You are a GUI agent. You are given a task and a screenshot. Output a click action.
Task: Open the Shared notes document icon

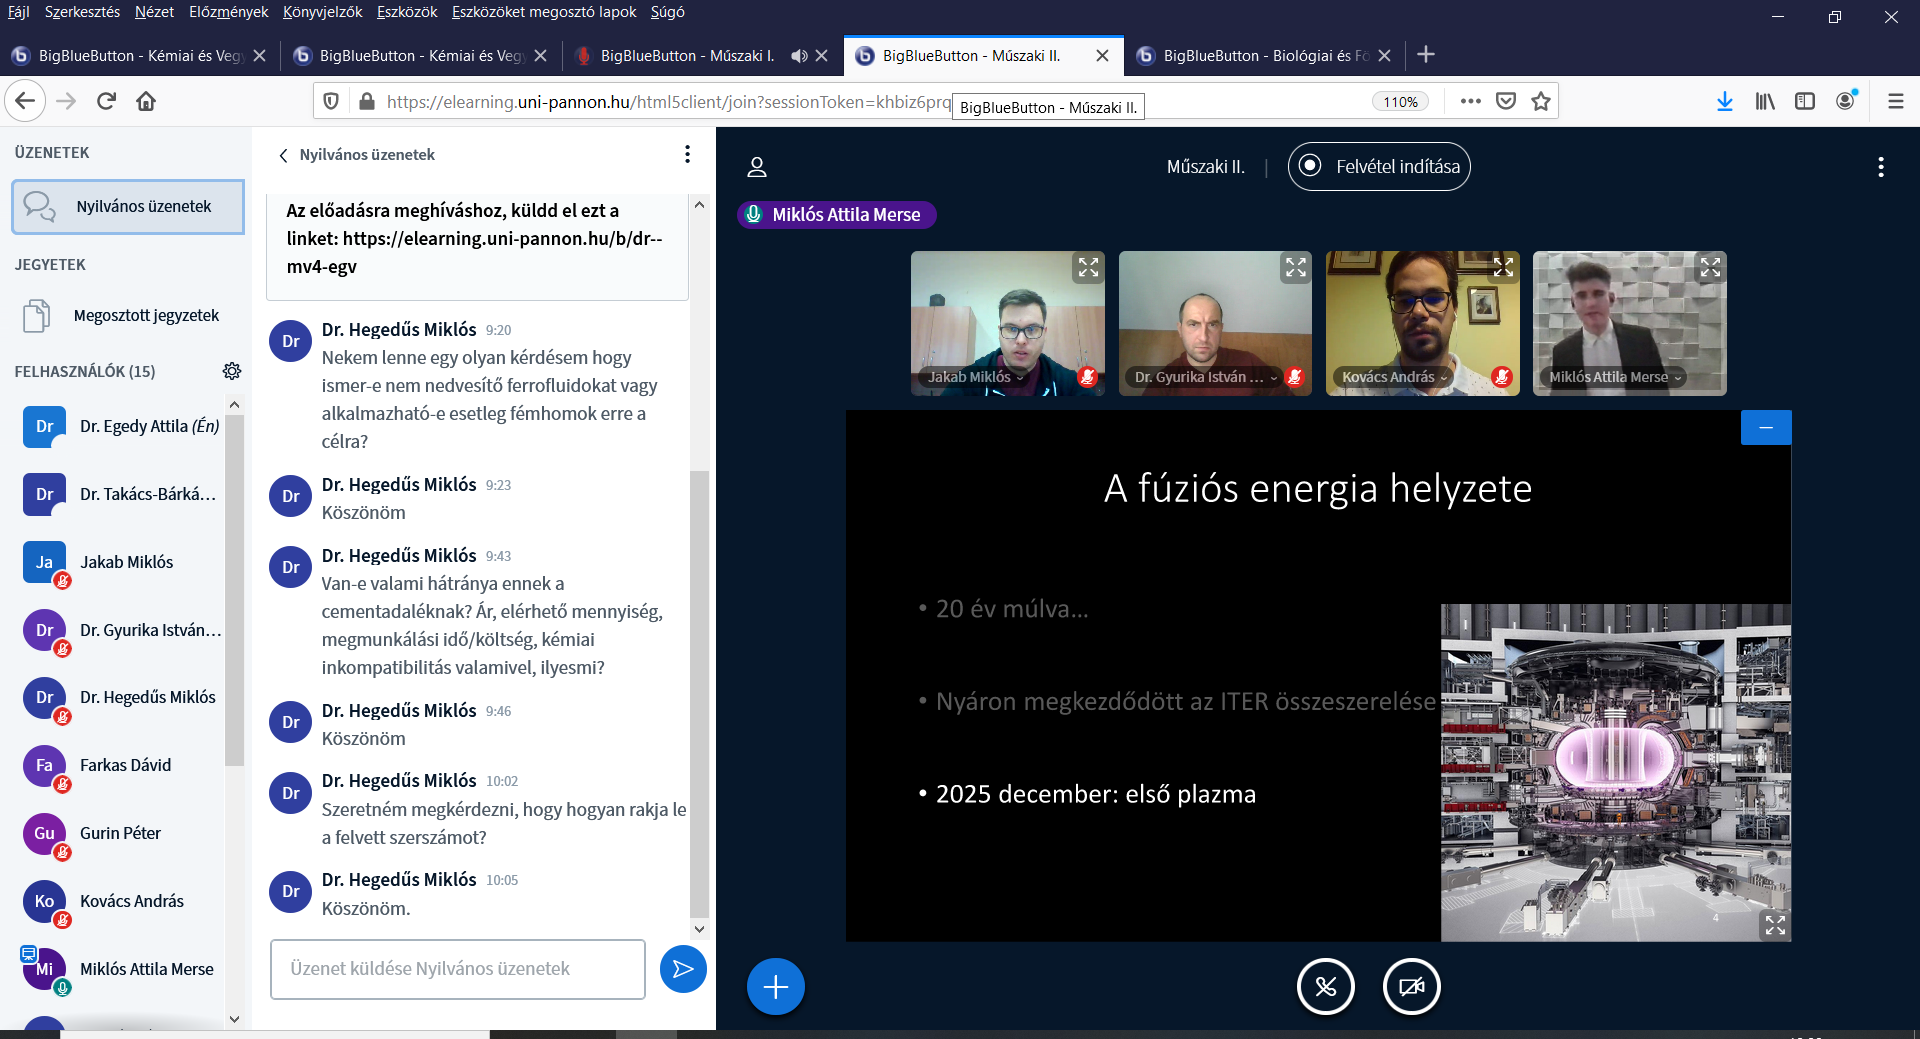coord(37,316)
